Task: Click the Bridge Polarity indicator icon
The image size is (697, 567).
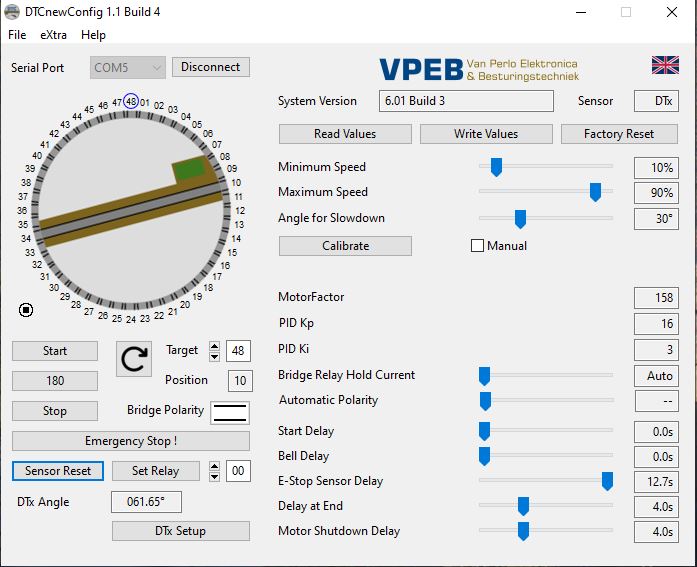Action: (230, 411)
